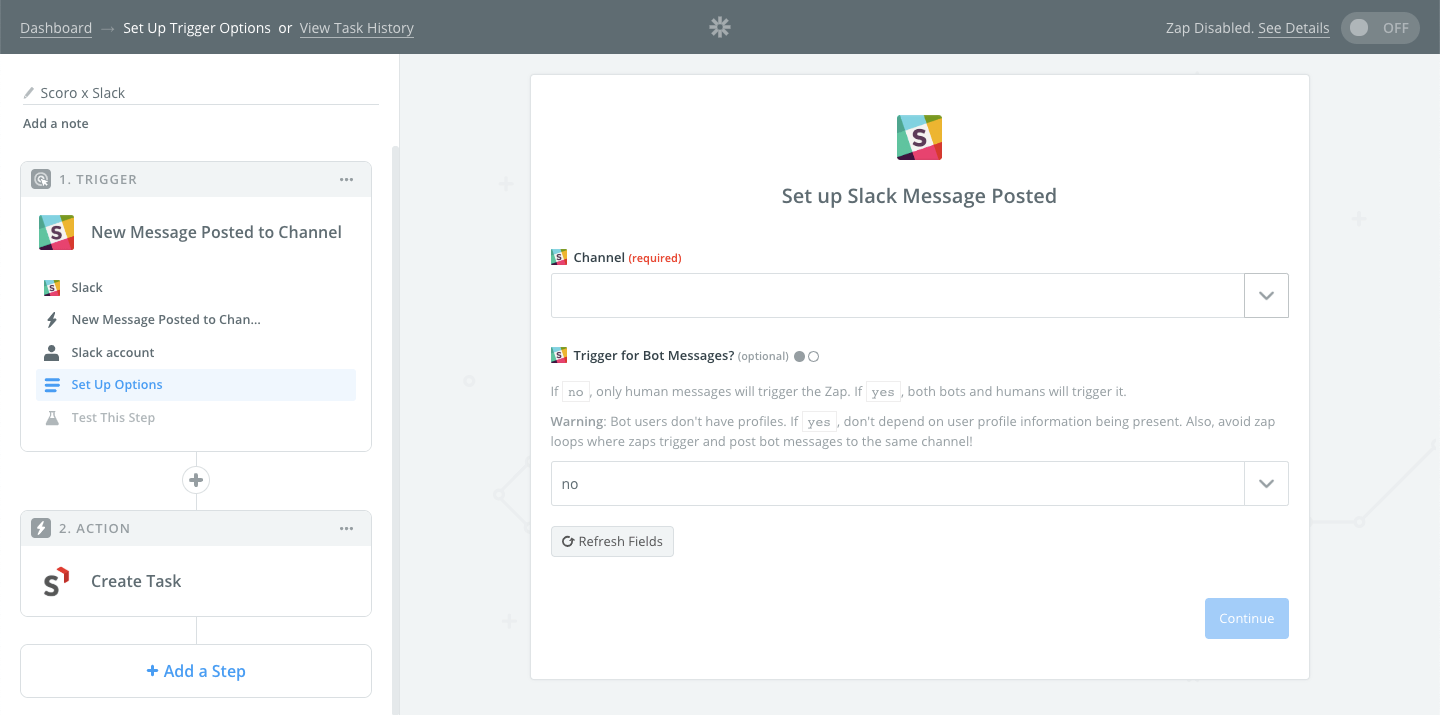1440x715 pixels.
Task: Open the action step three-dots menu
Action: tap(346, 529)
